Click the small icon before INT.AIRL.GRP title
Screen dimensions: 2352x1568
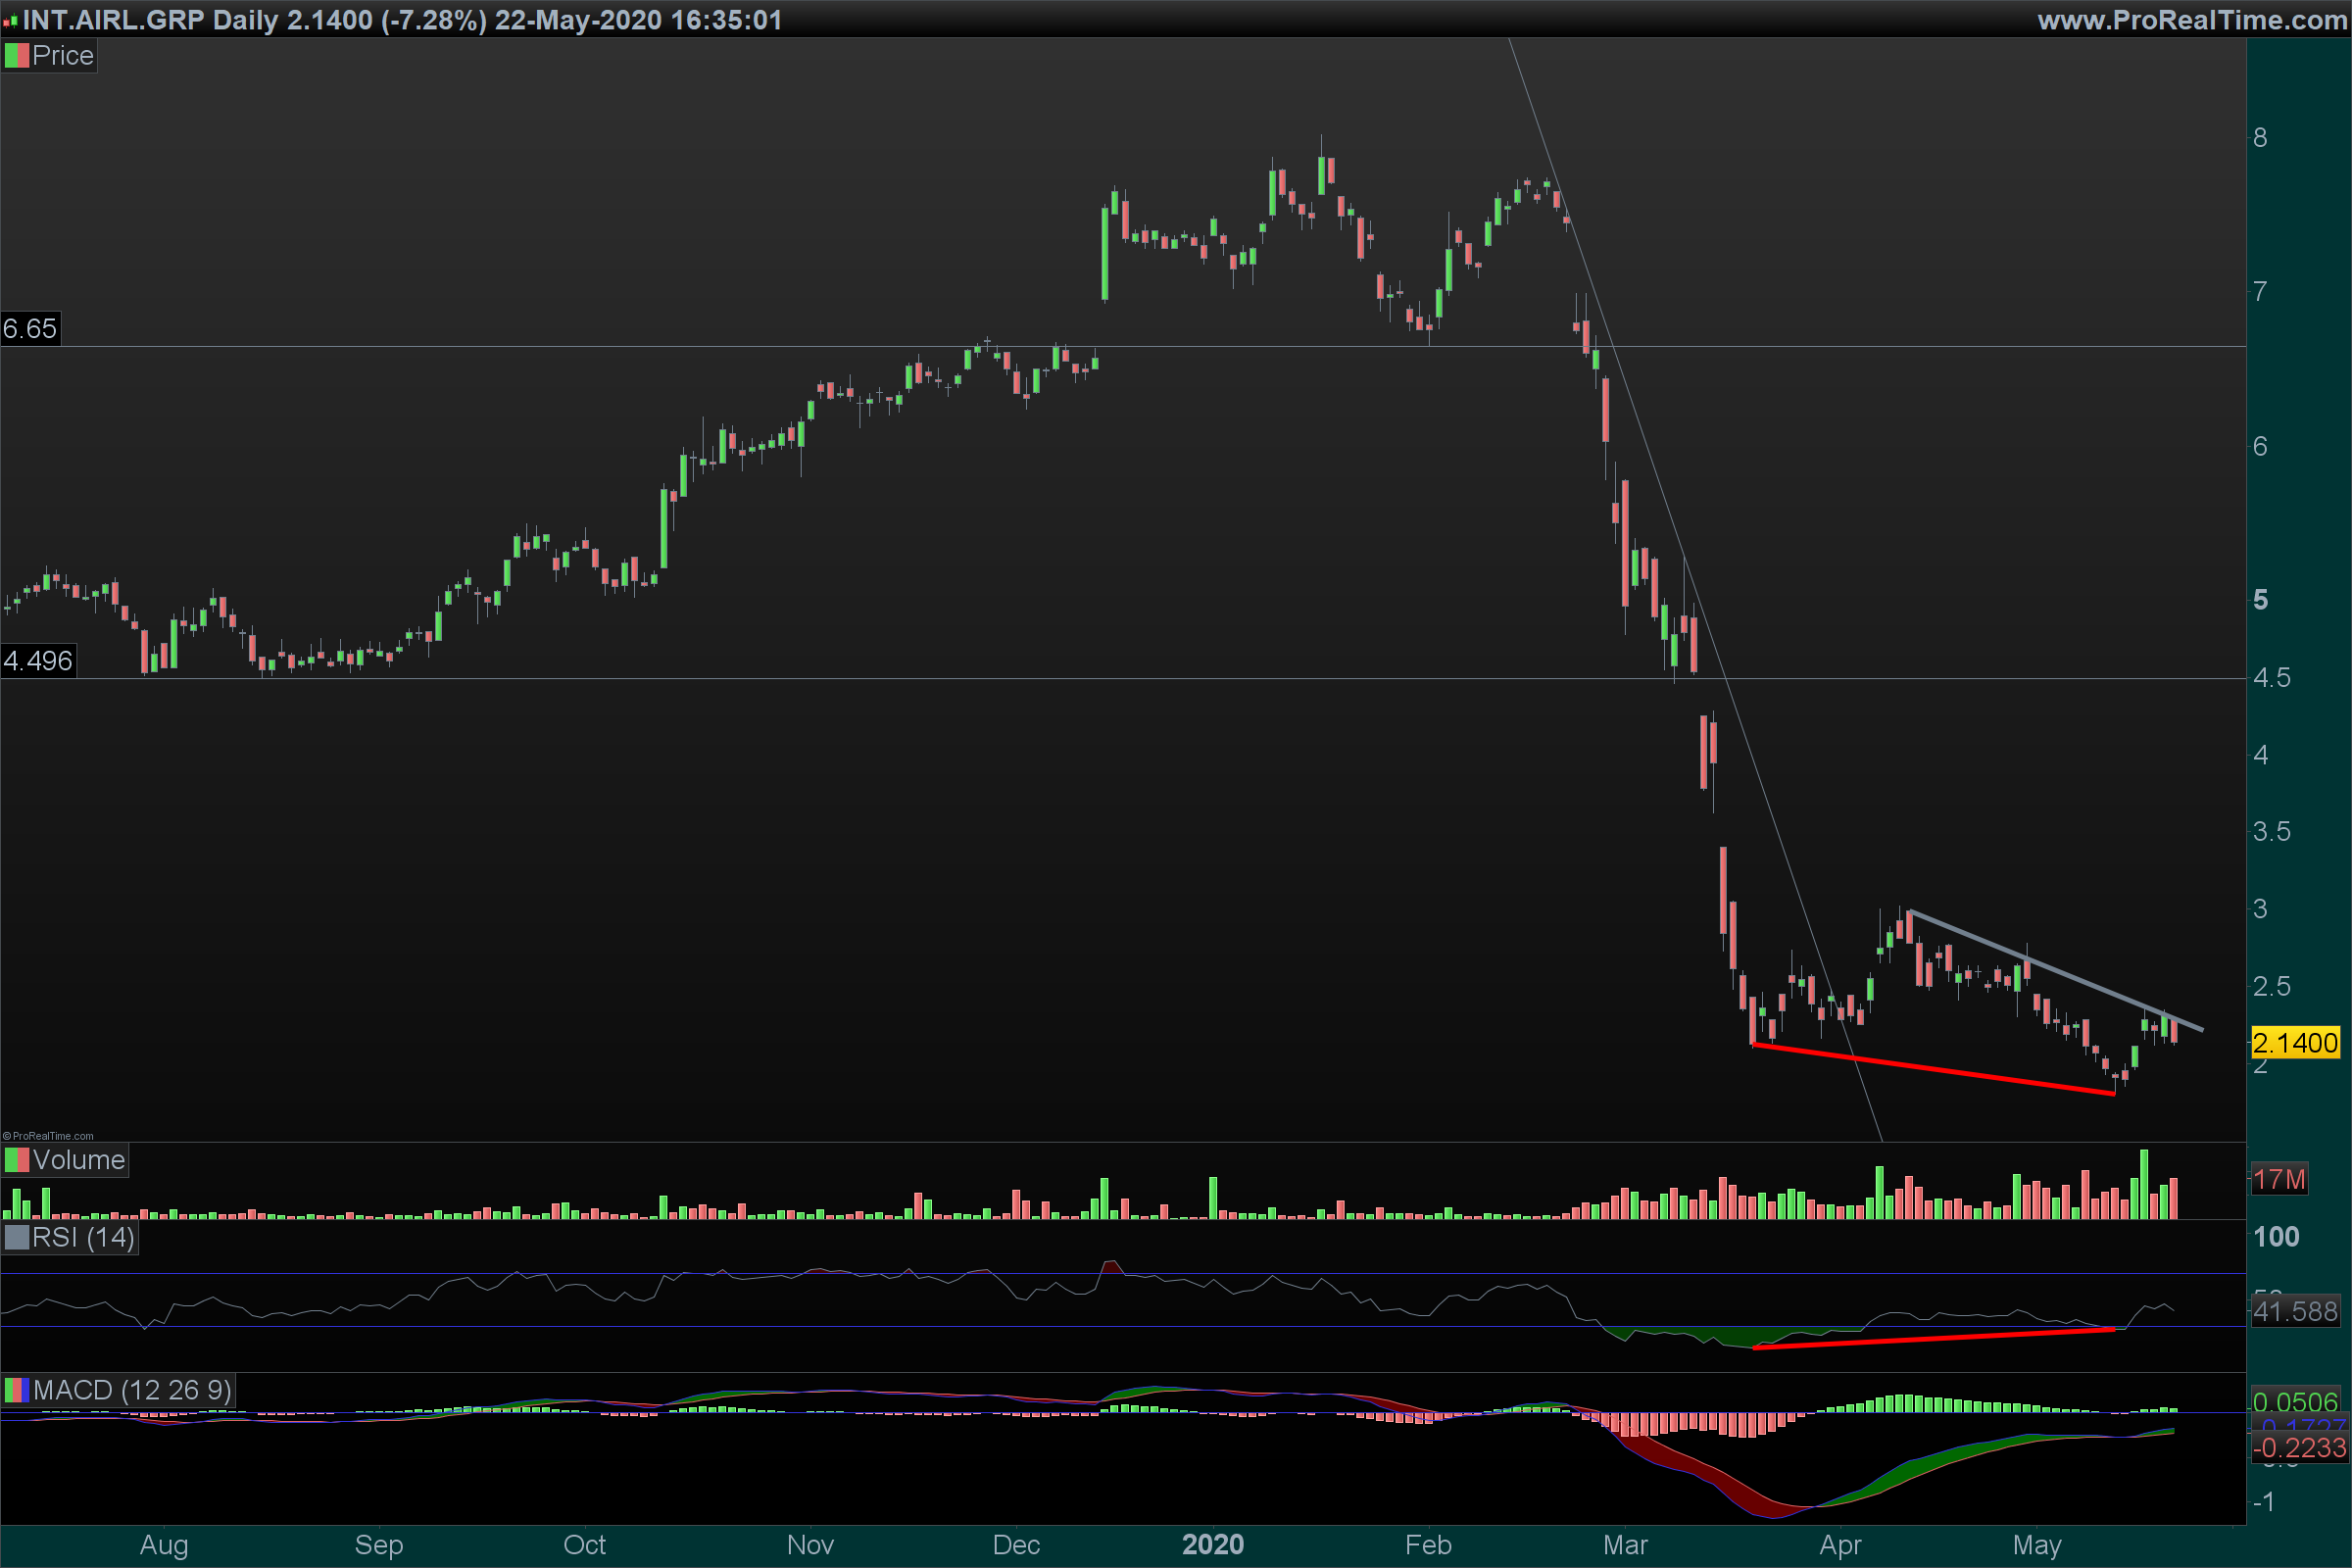[x=10, y=20]
